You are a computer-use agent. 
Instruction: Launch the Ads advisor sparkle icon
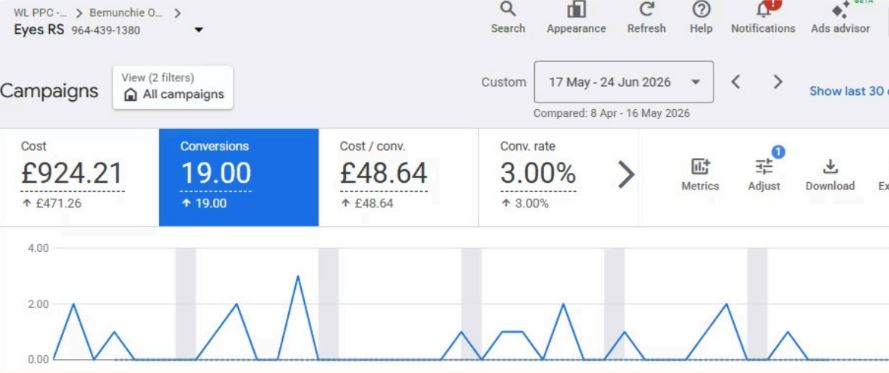point(840,10)
